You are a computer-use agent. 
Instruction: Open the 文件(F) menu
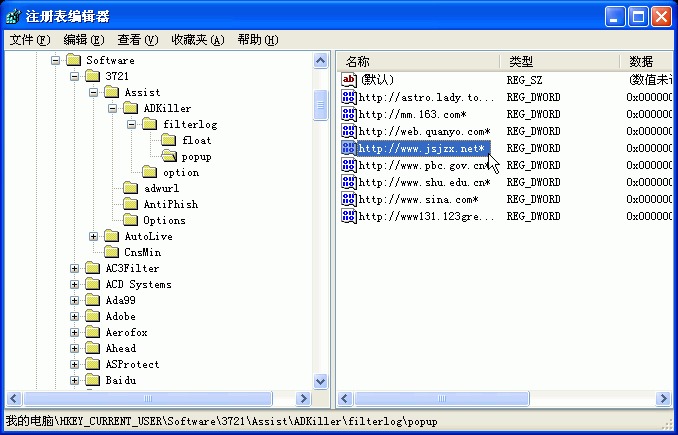(x=30, y=40)
